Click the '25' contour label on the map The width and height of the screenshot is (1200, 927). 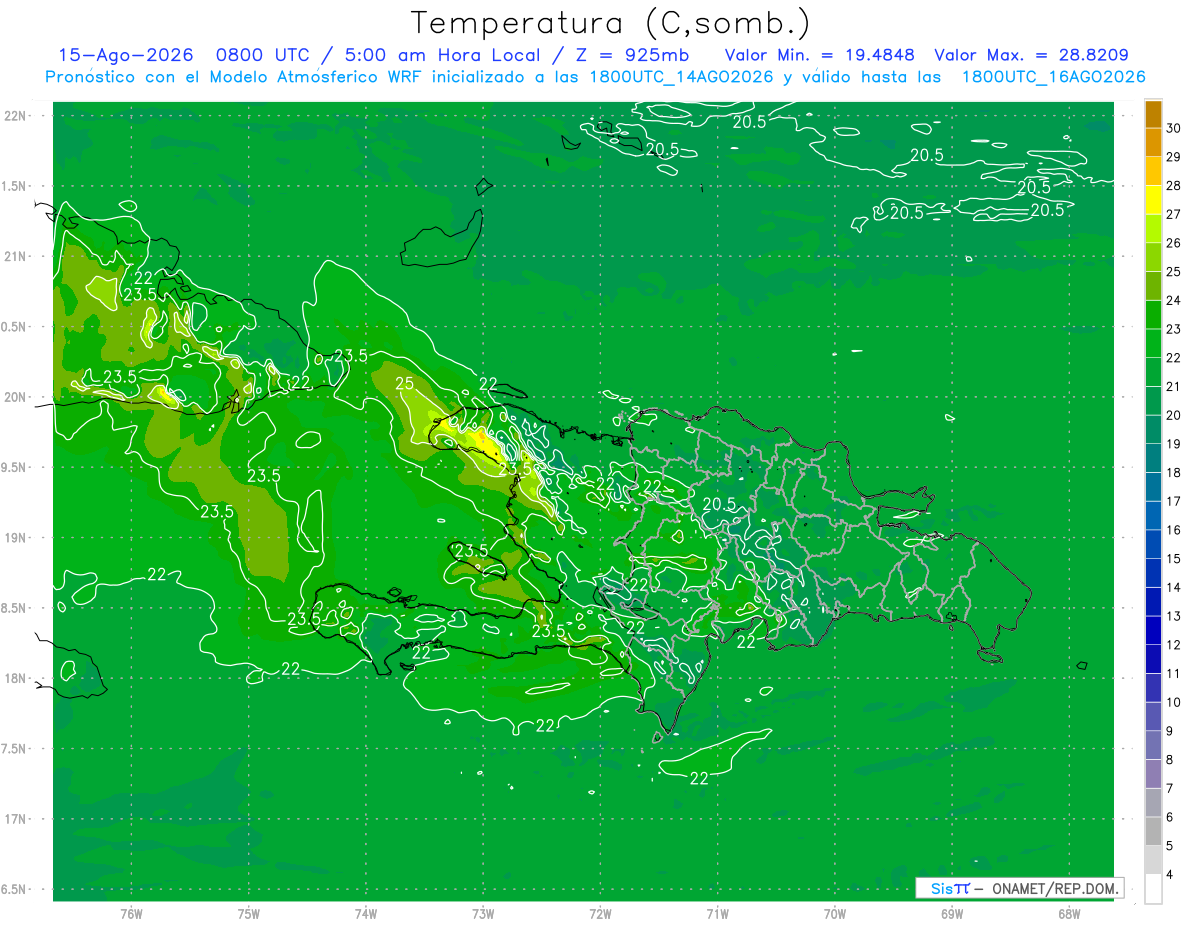point(404,383)
